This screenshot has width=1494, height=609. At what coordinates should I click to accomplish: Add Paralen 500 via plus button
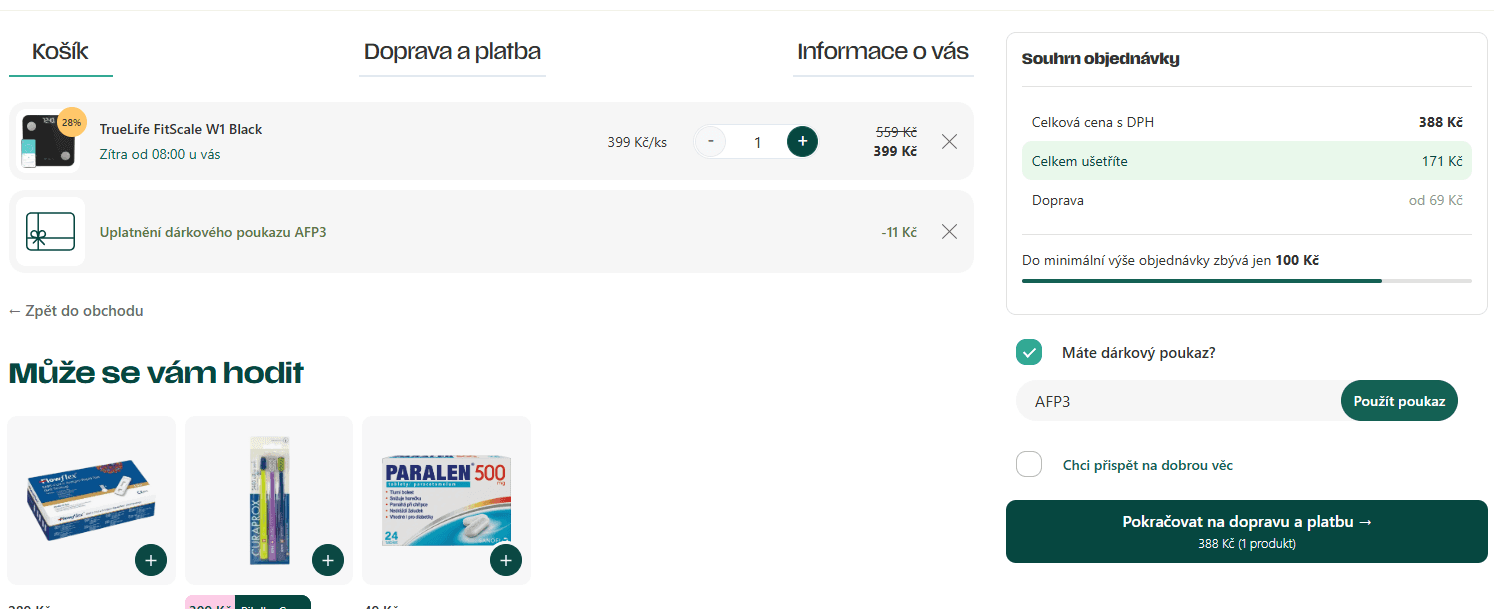(506, 560)
